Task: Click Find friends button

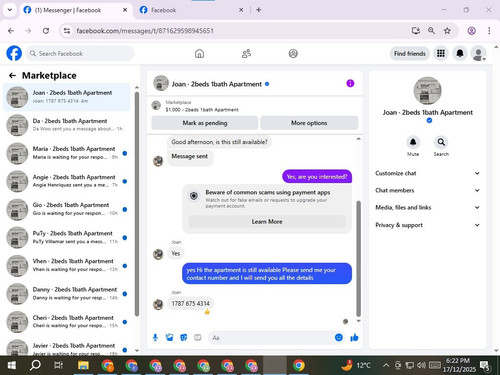Action: (410, 53)
